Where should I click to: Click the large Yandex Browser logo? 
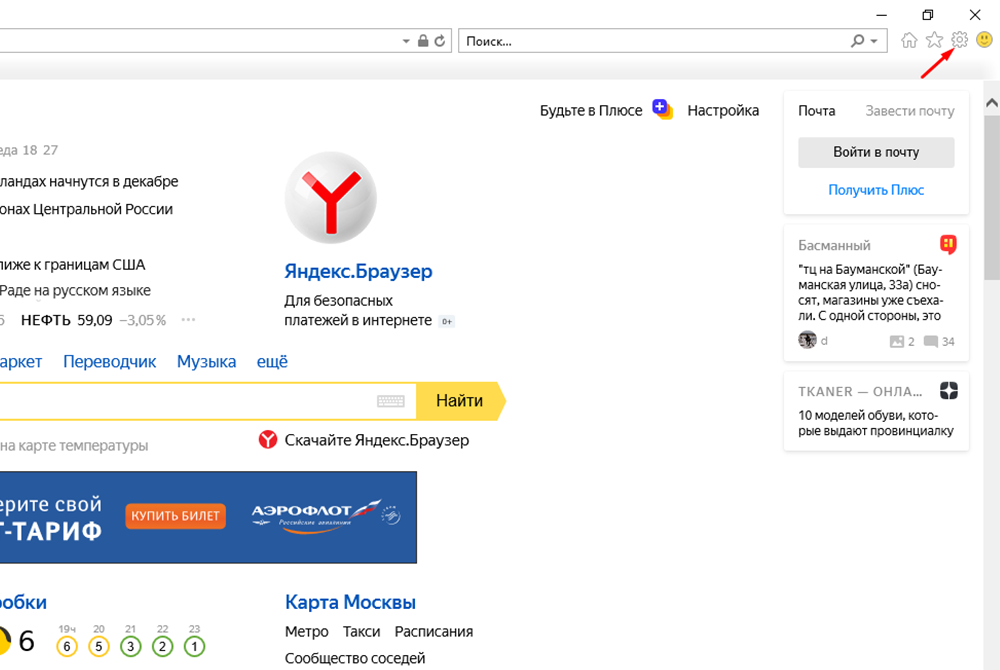[330, 199]
